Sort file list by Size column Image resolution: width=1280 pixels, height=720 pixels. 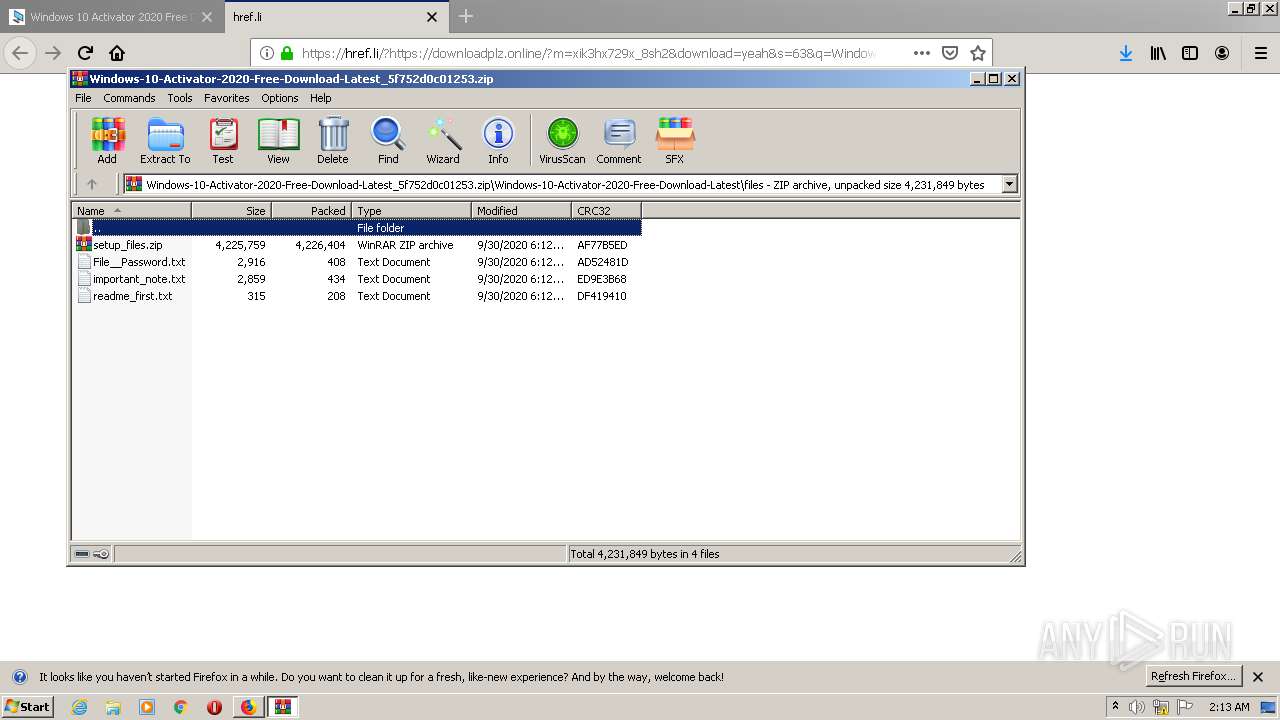pos(231,211)
